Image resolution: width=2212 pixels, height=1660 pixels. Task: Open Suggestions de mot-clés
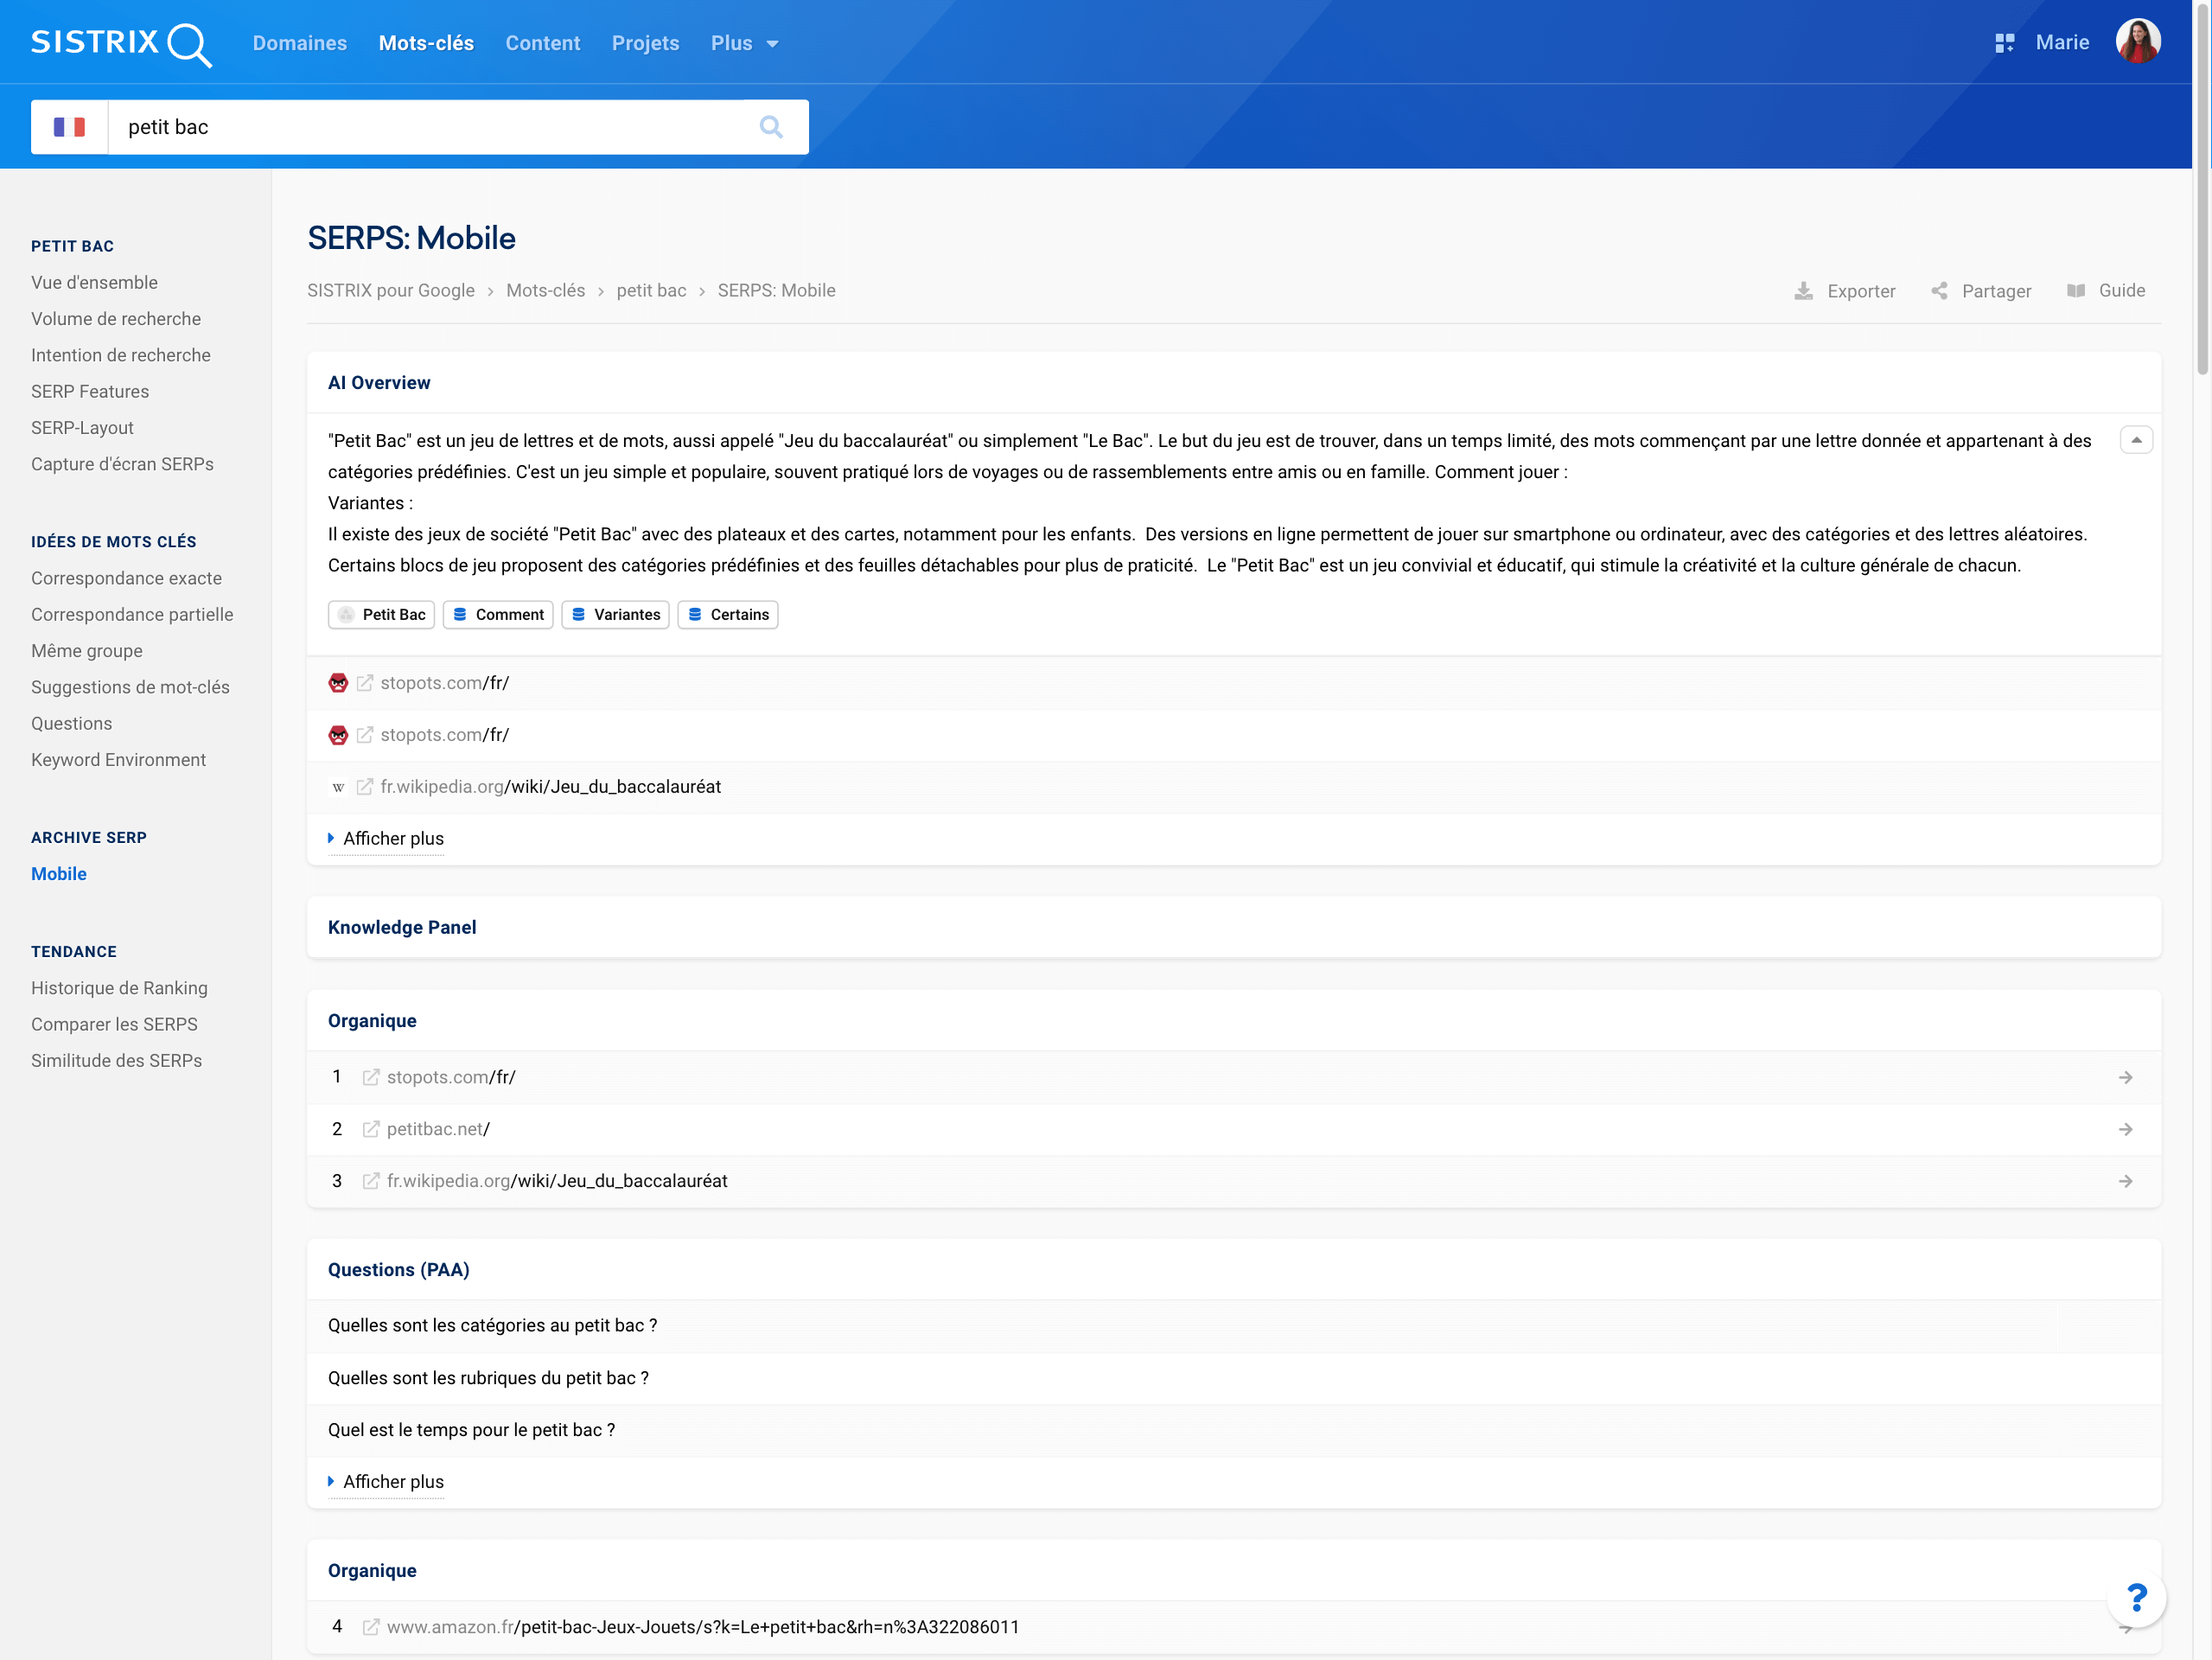[x=130, y=687]
